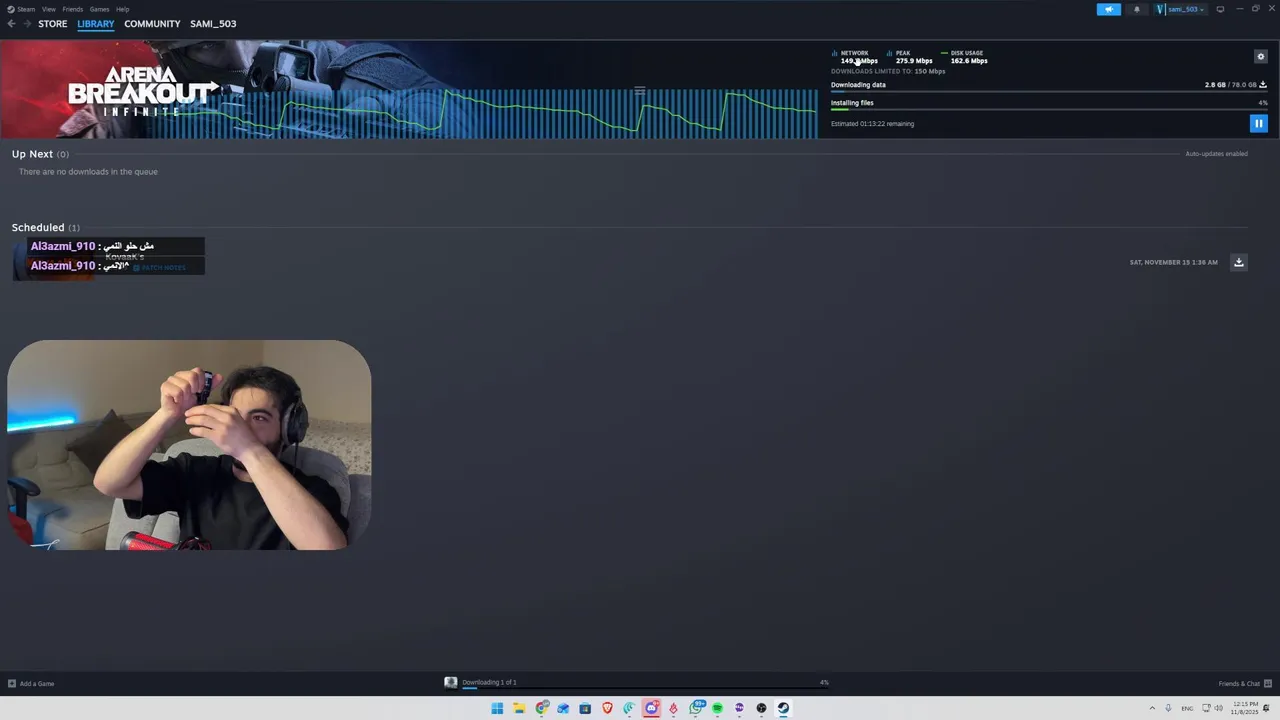1280x720 pixels.
Task: Click the ENG language indicator
Action: [1187, 708]
